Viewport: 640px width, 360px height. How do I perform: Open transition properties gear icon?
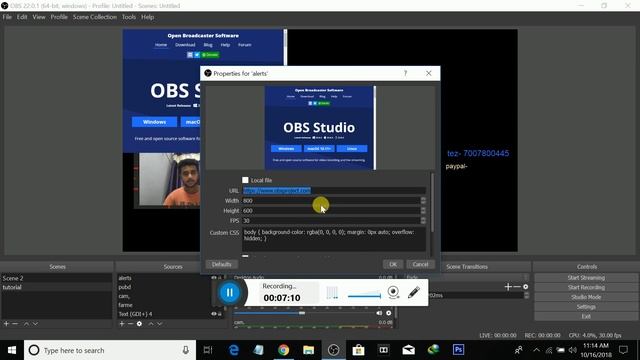pos(526,287)
